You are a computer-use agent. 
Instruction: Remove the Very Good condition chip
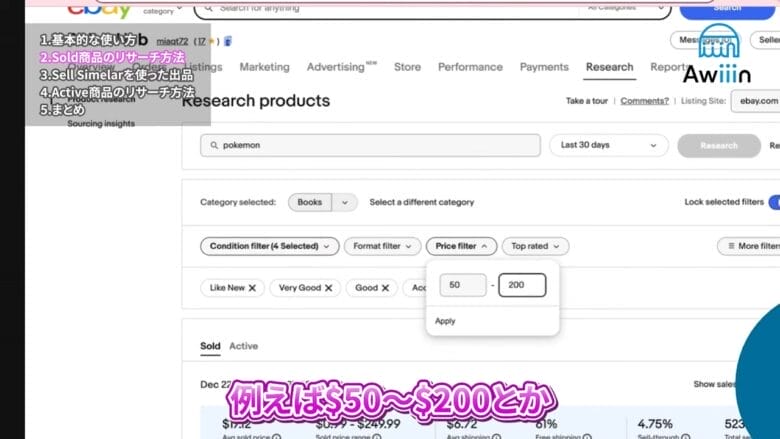pos(328,288)
